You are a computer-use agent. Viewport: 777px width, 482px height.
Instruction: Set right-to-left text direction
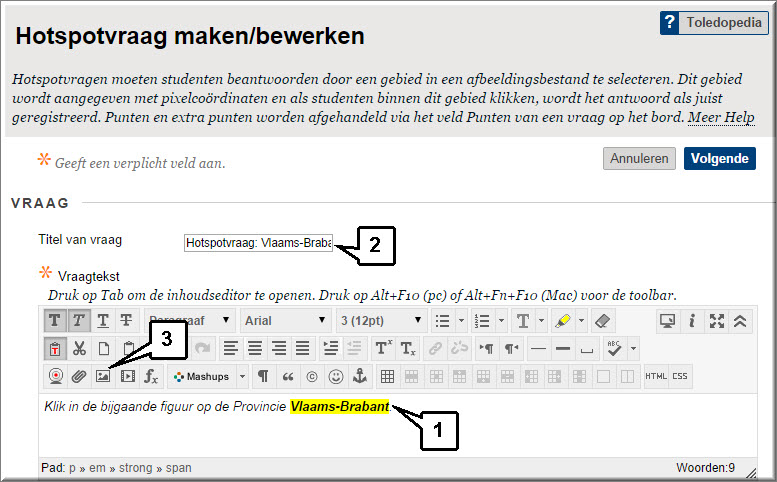(511, 349)
